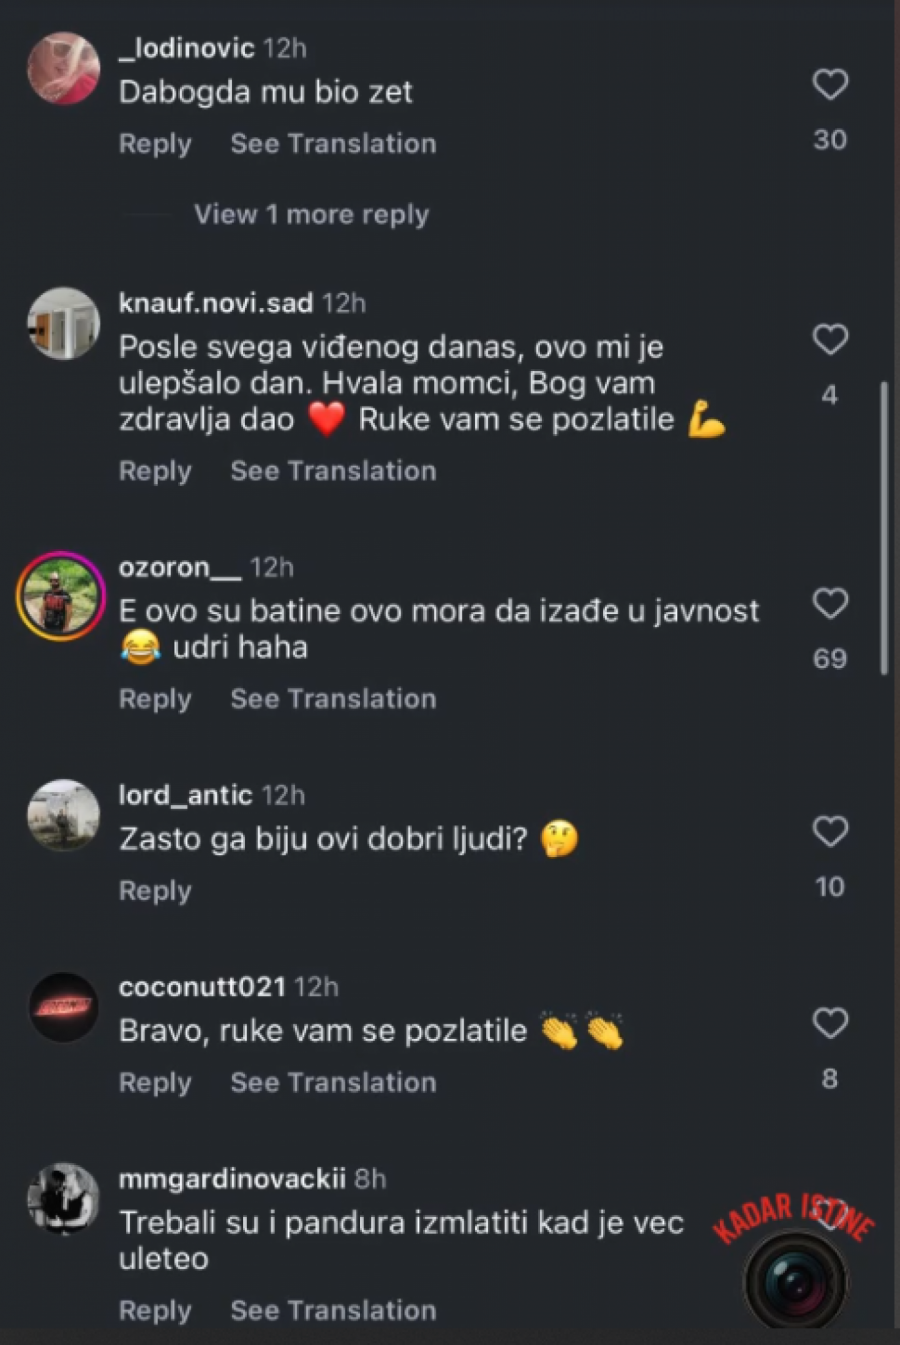This screenshot has height=1345, width=900.
Task: Open lord_antic's profile picture
Action: pyautogui.click(x=63, y=815)
